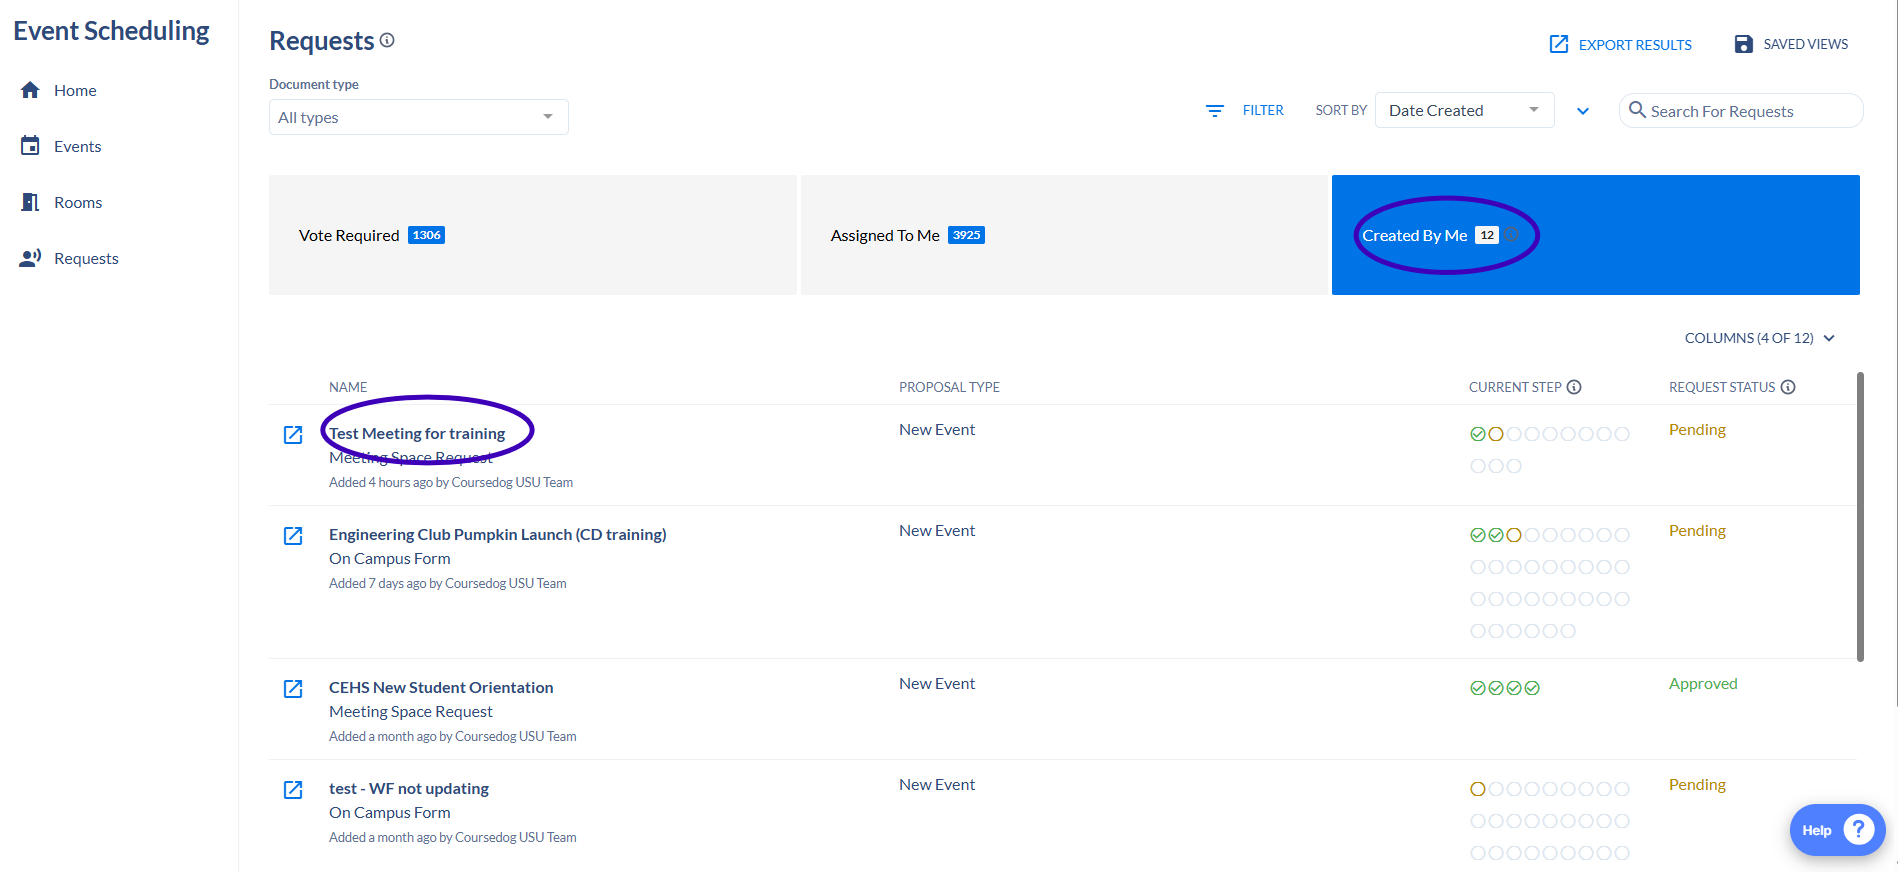
Task: Click last green step of CEHS Orientation
Action: tap(1532, 688)
